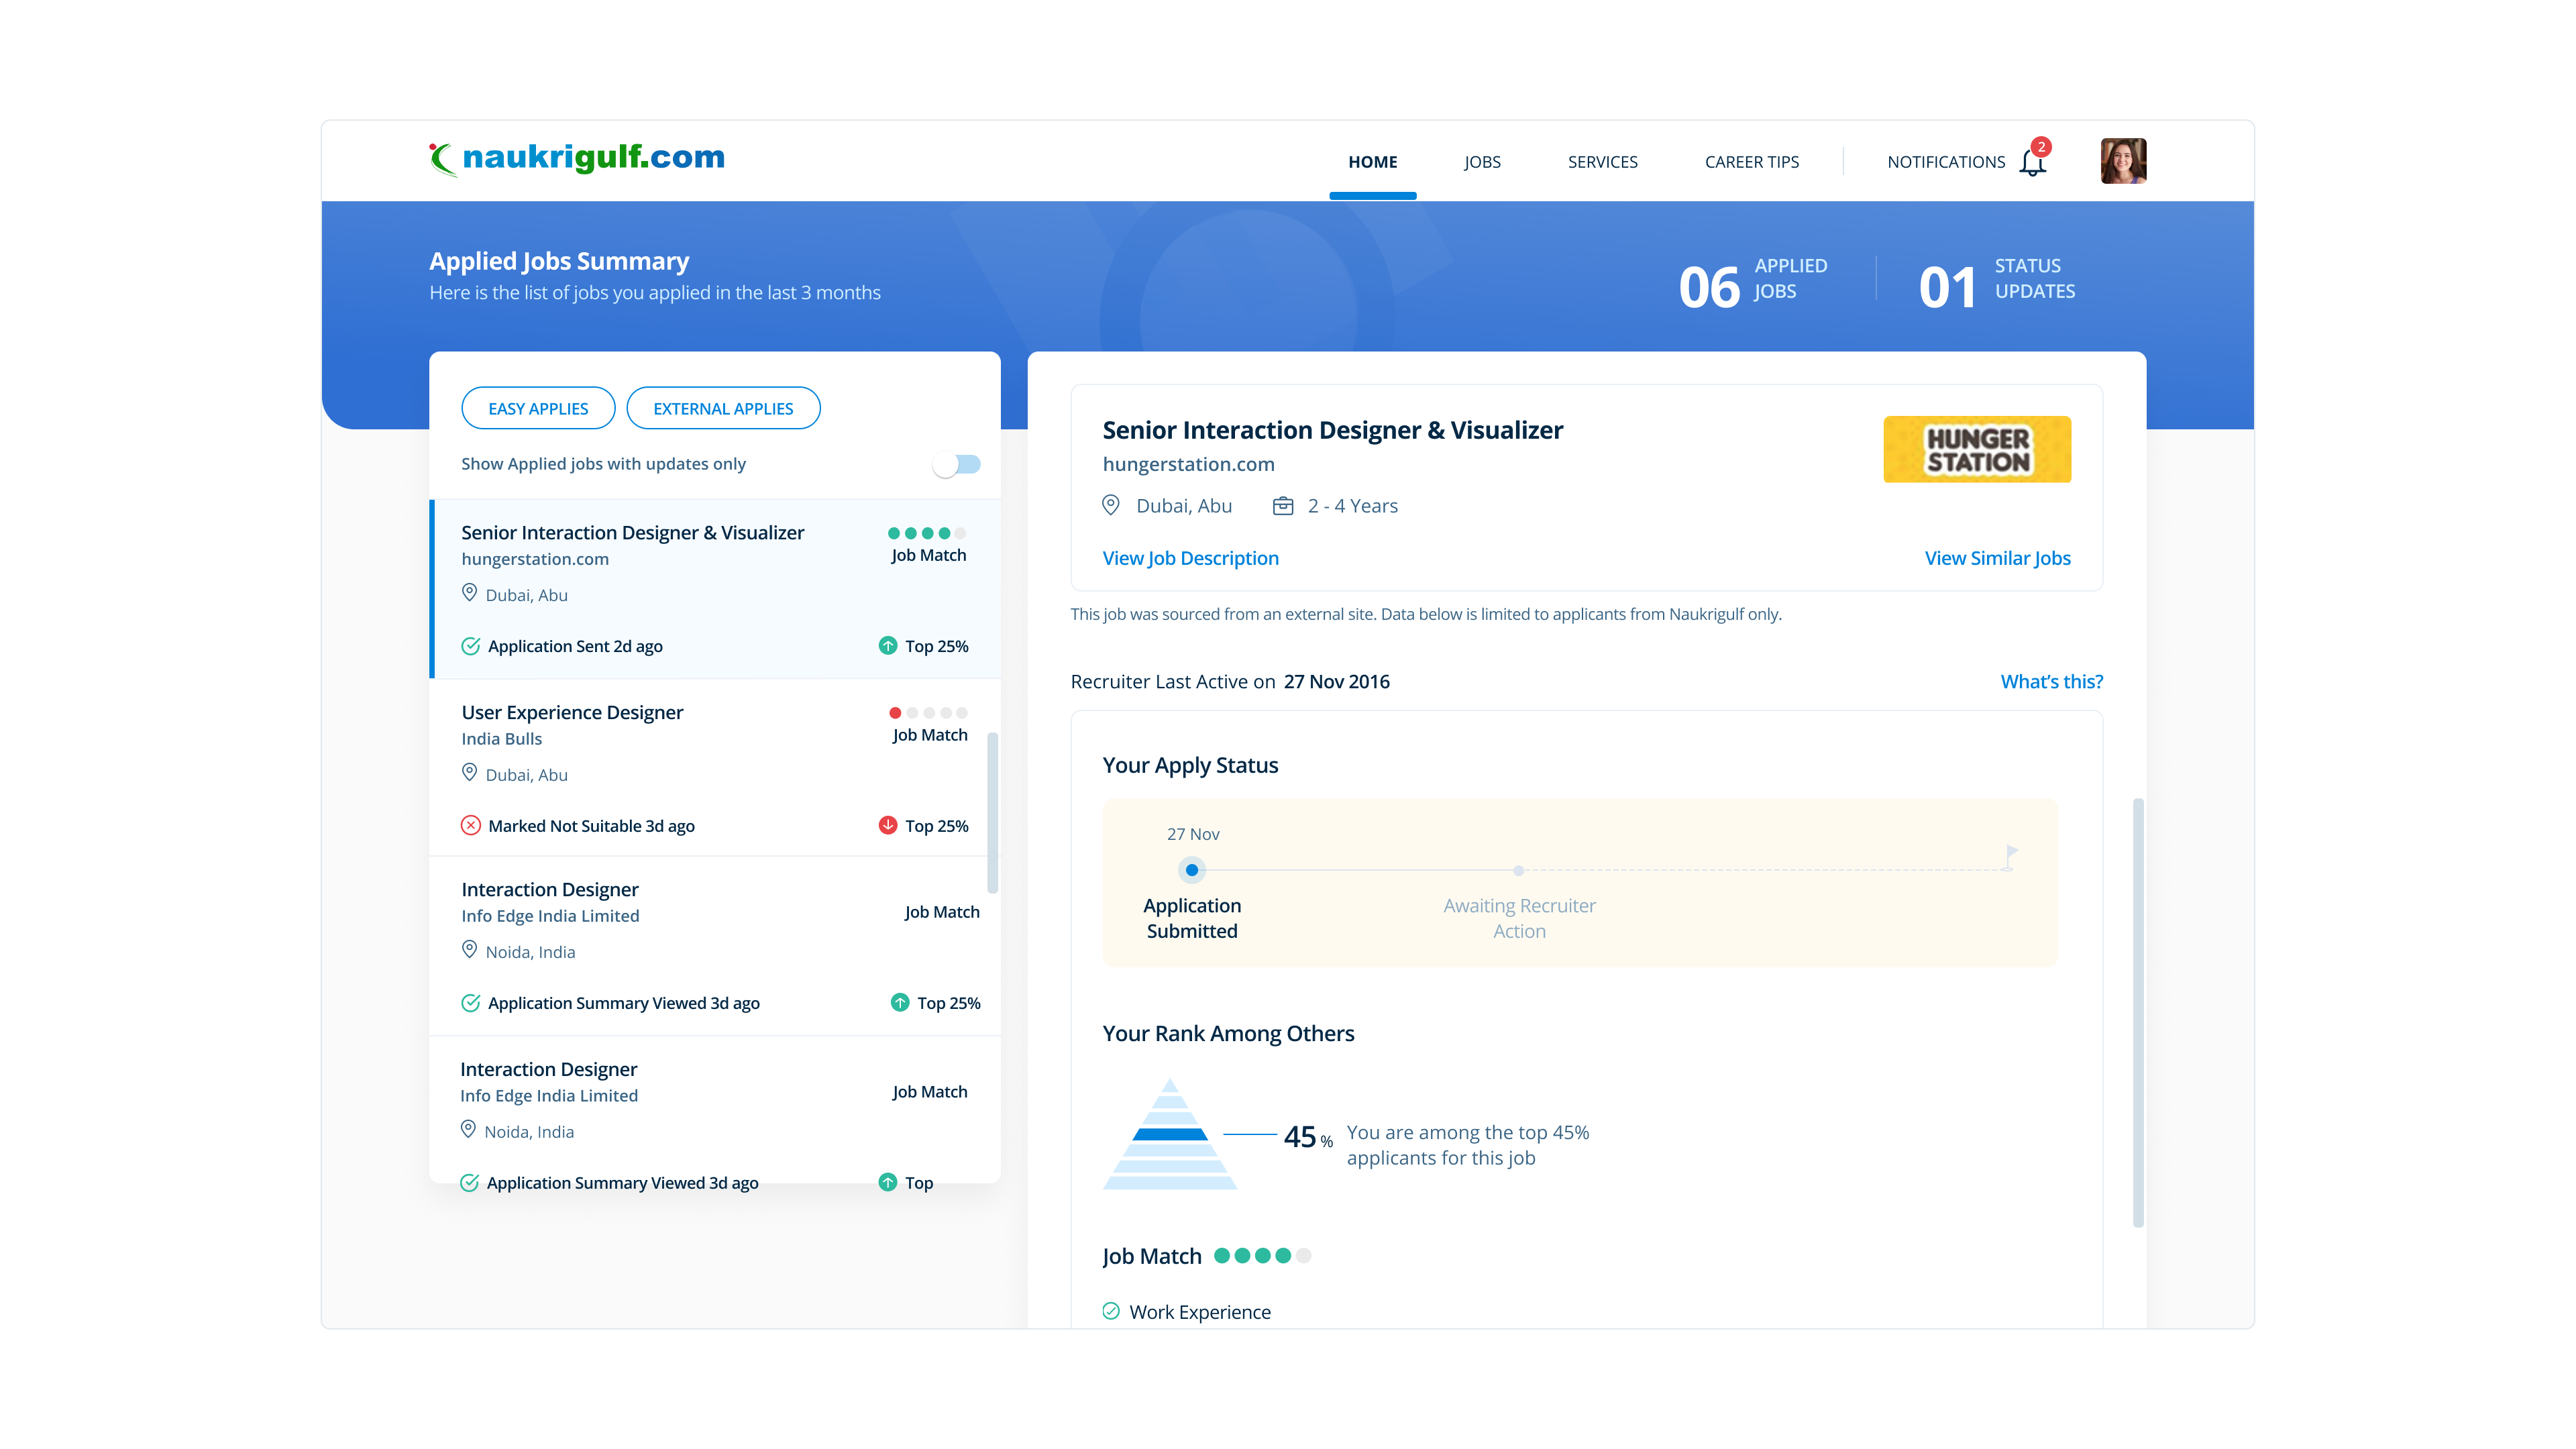
Task: Click green up arrow beside Top 25% on Interaction Designer
Action: click(899, 1002)
